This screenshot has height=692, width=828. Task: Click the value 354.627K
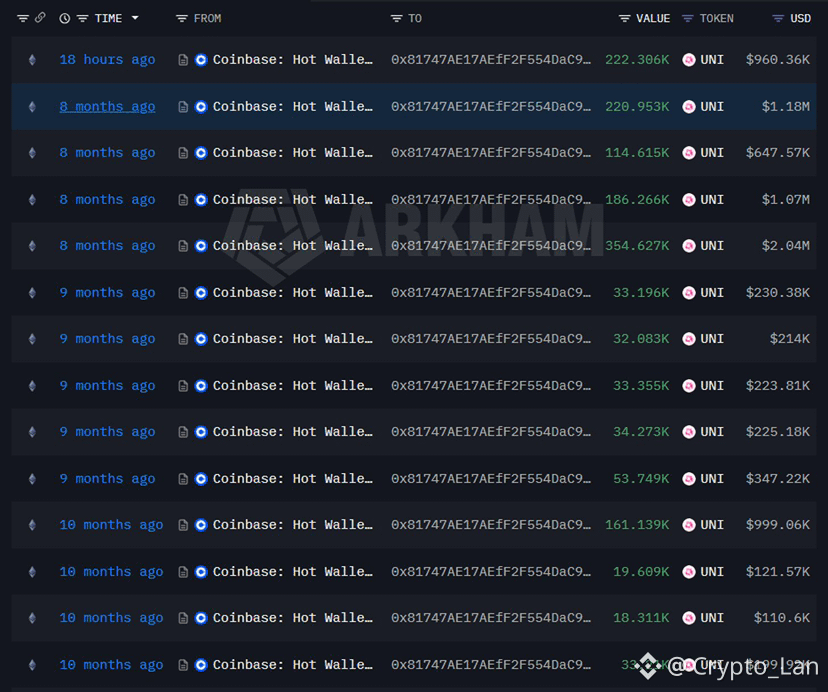(x=637, y=246)
